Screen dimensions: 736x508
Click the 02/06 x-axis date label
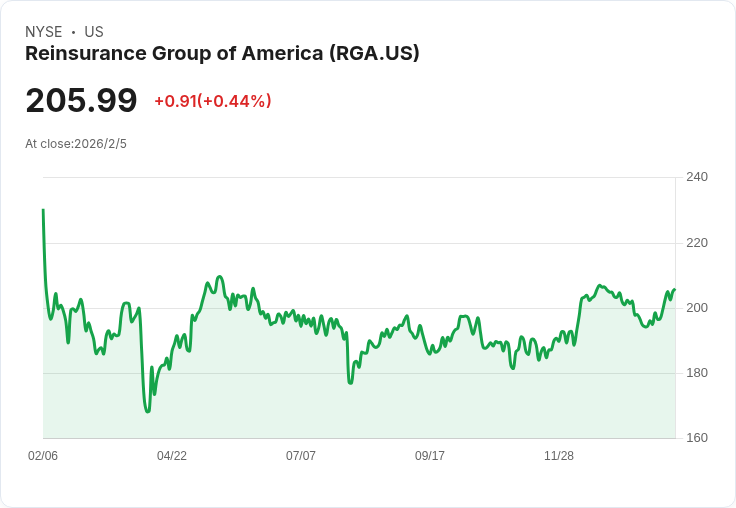43,455
